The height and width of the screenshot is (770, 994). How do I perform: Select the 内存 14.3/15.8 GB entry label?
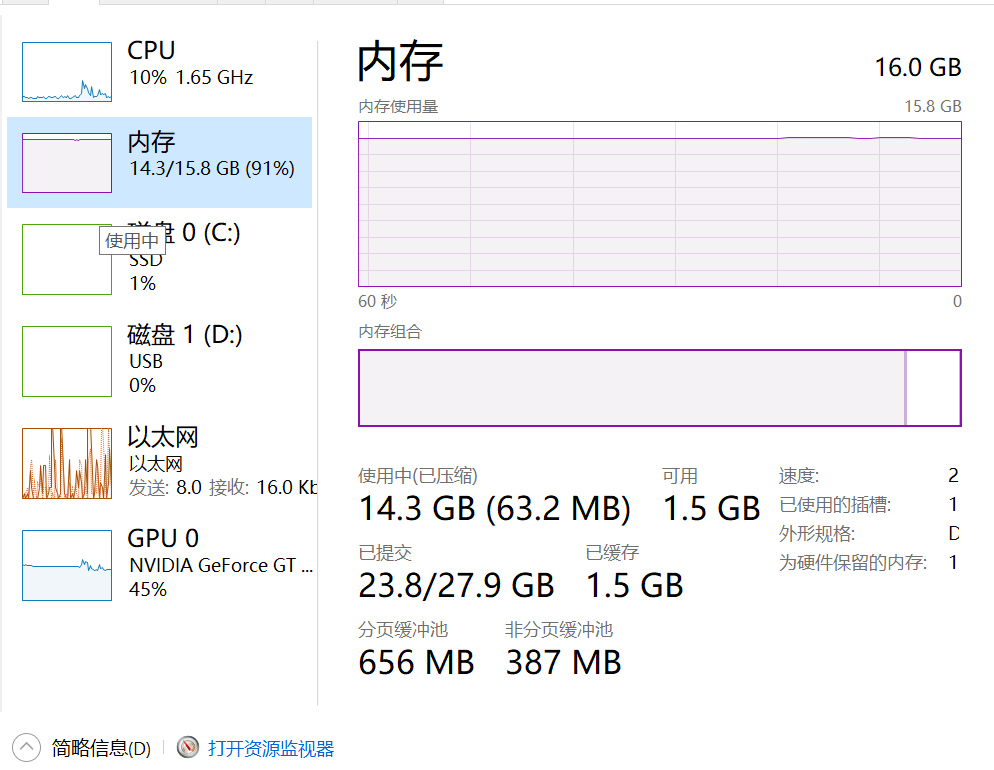tap(212, 155)
